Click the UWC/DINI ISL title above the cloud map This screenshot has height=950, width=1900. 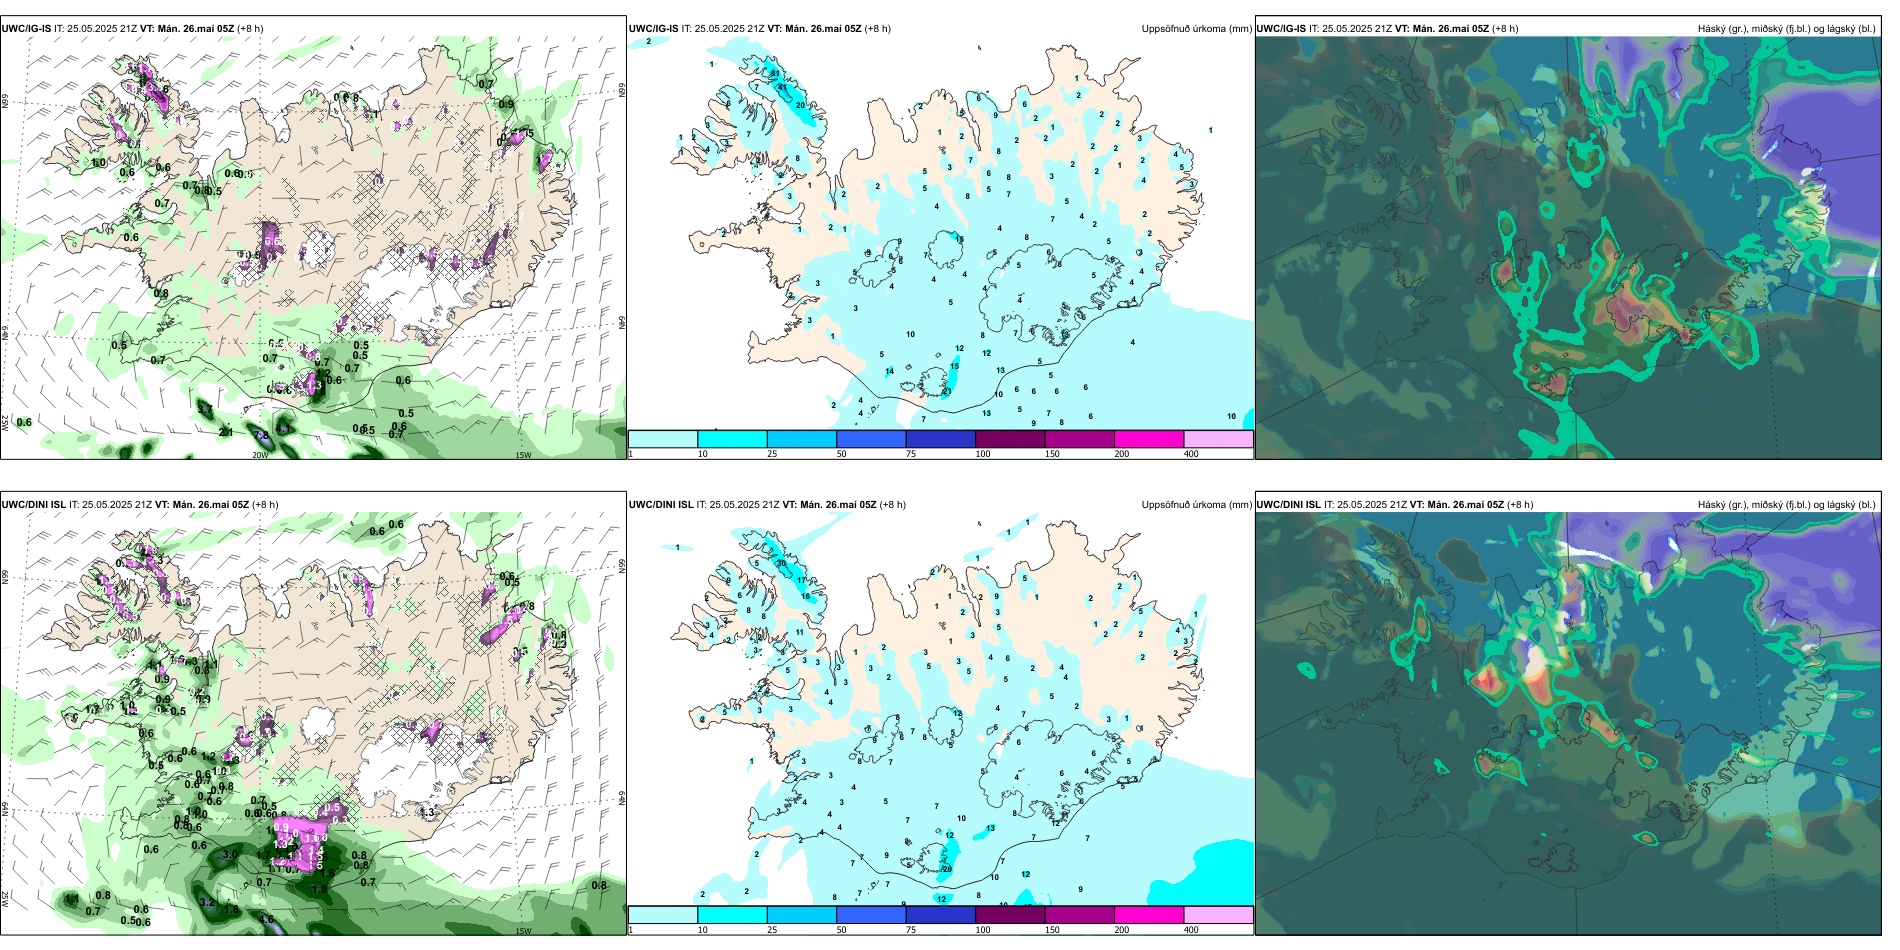point(1289,505)
